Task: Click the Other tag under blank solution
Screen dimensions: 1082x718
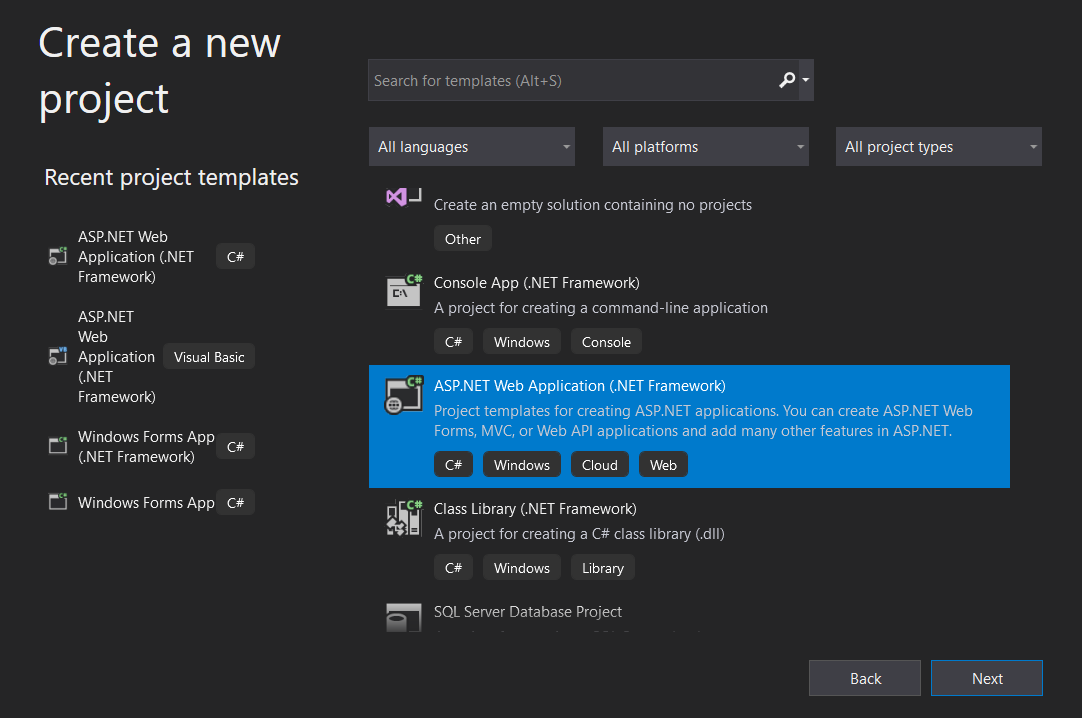Action: [462, 239]
